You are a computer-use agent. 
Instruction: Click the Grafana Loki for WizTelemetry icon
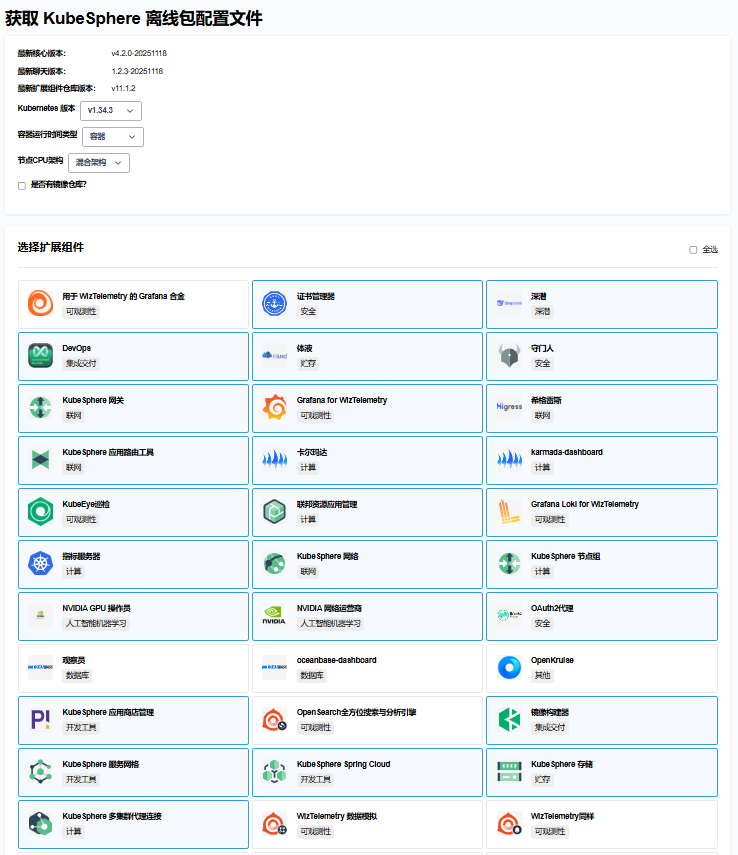pos(508,511)
